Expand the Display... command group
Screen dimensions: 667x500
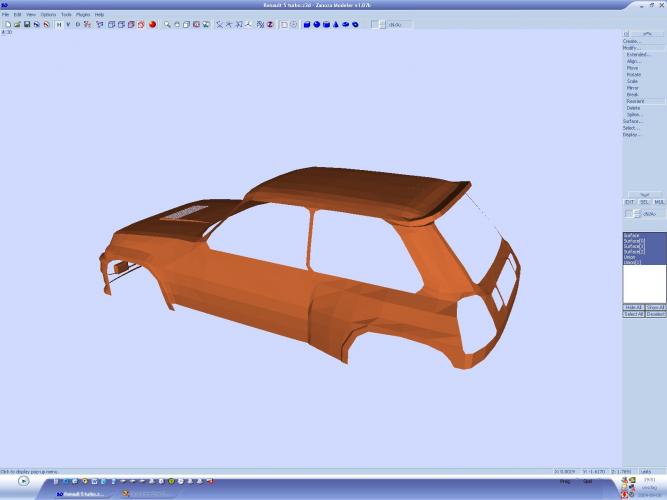[x=631, y=134]
